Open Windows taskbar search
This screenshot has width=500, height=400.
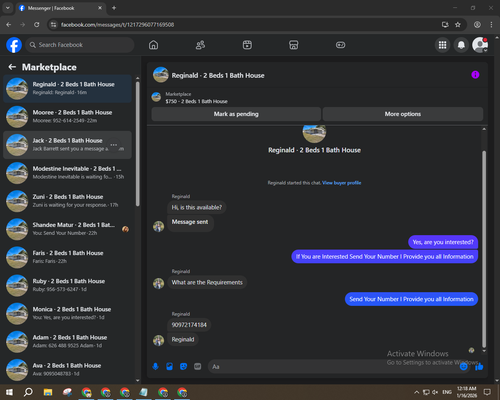point(28,392)
